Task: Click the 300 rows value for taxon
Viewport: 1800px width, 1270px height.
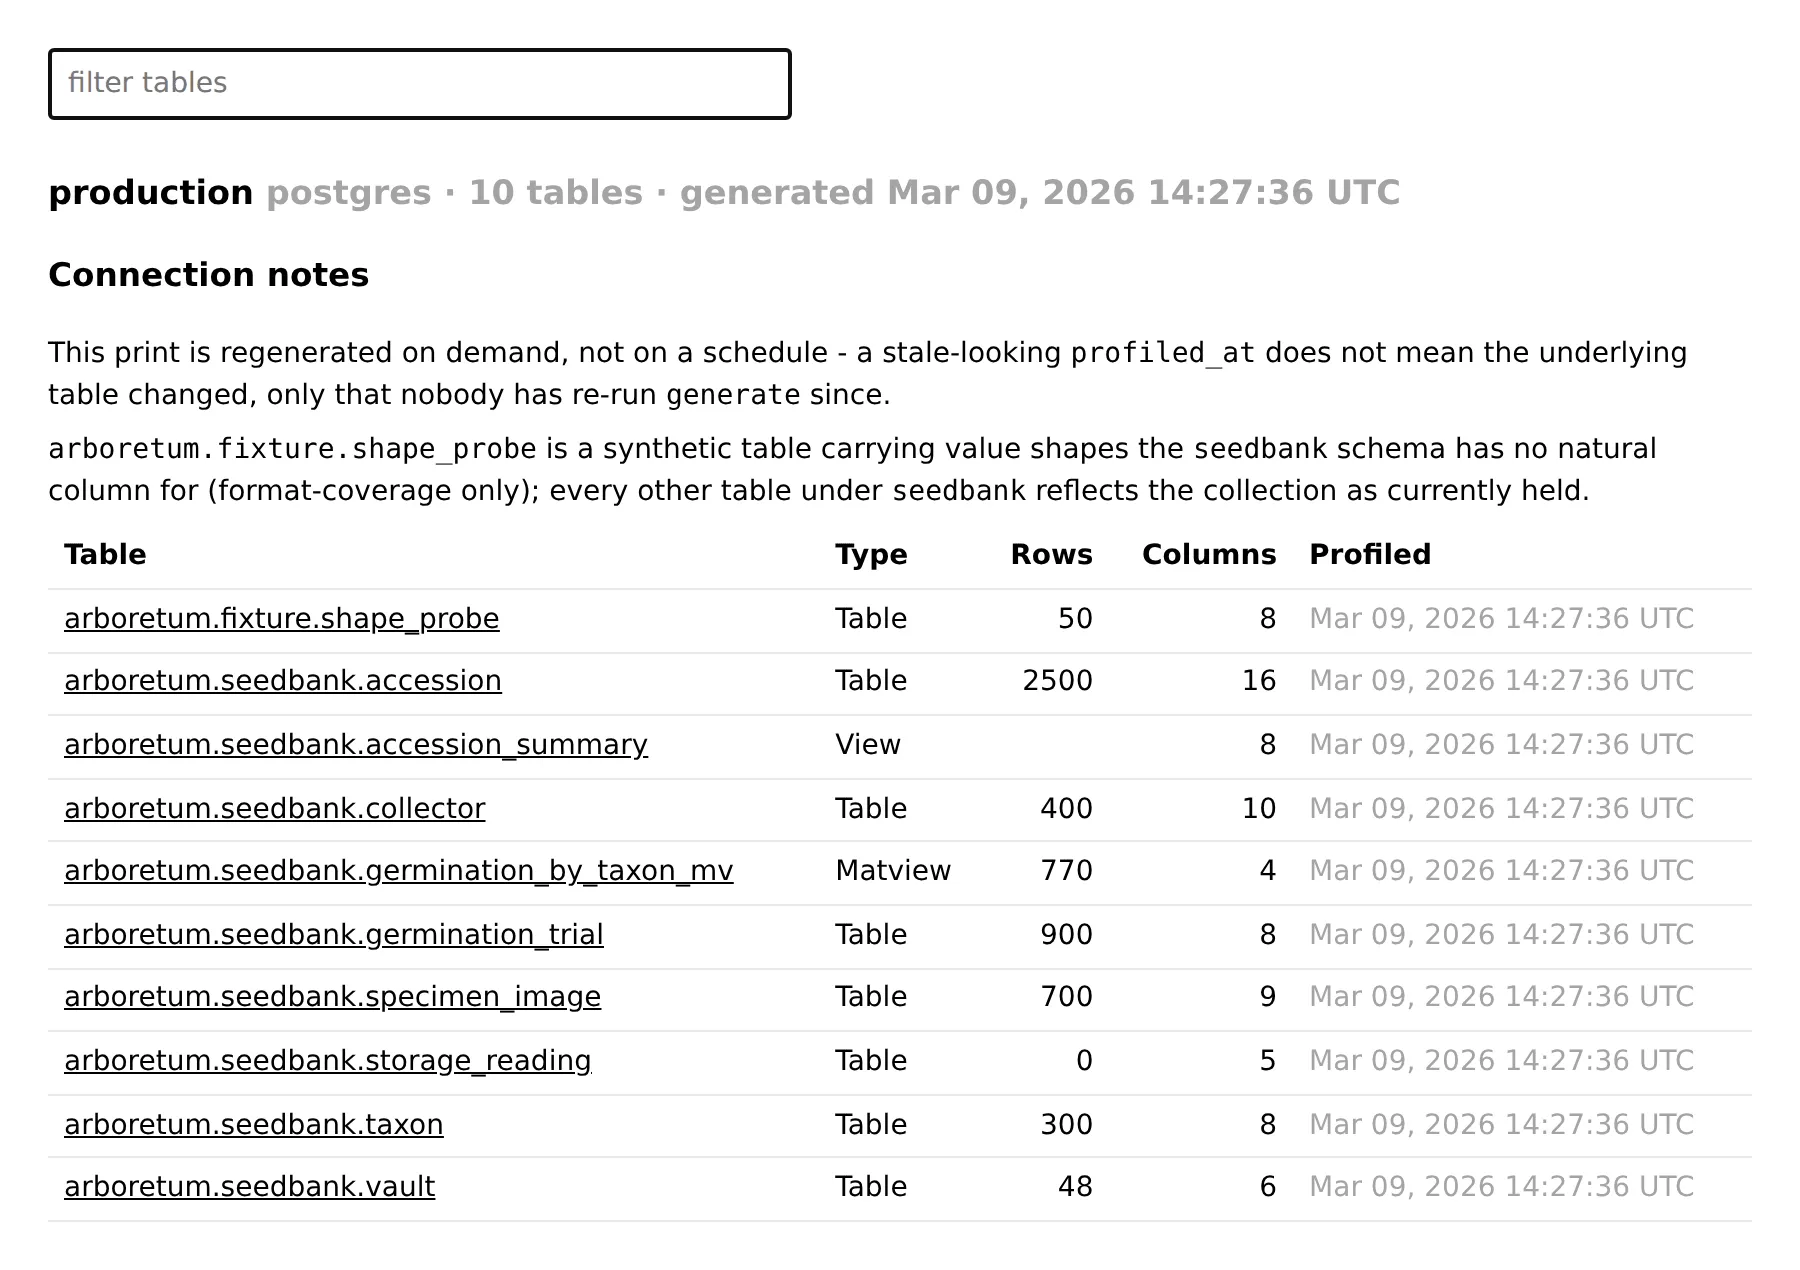Action: click(1066, 1125)
